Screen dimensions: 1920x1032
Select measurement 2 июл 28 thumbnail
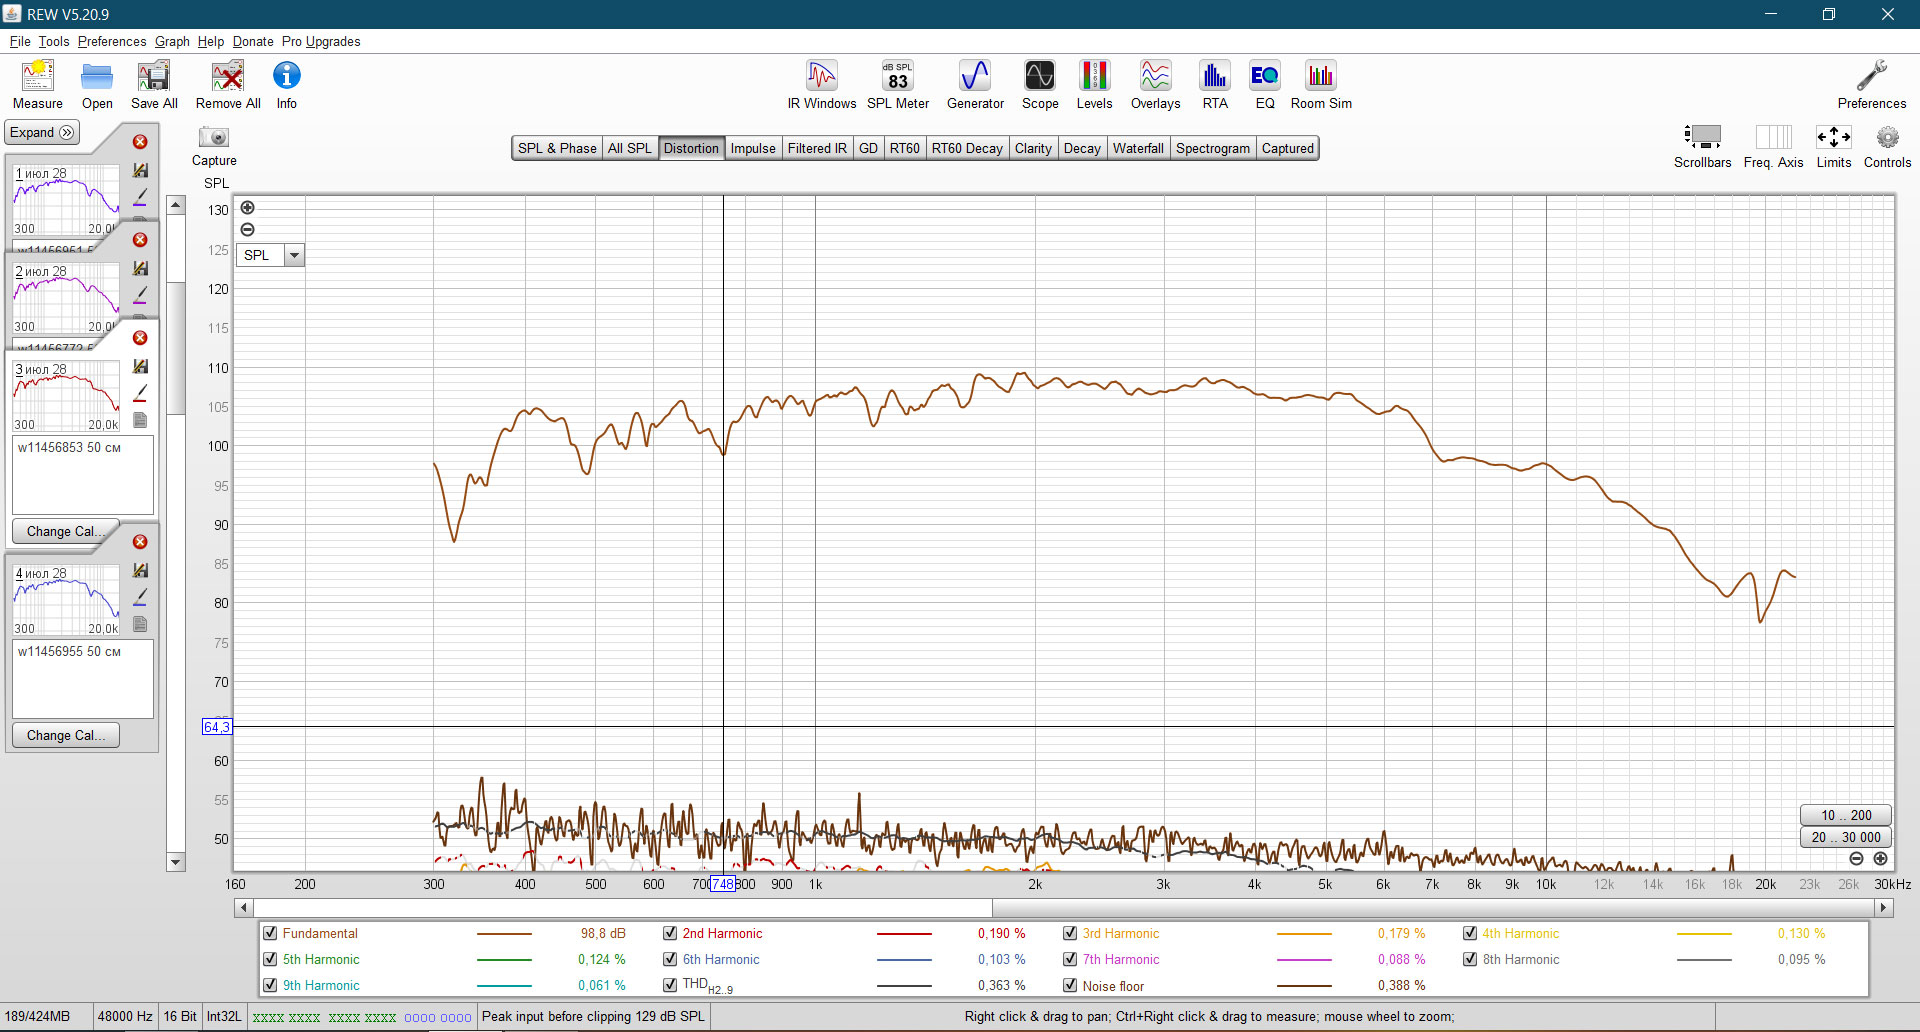coord(66,298)
